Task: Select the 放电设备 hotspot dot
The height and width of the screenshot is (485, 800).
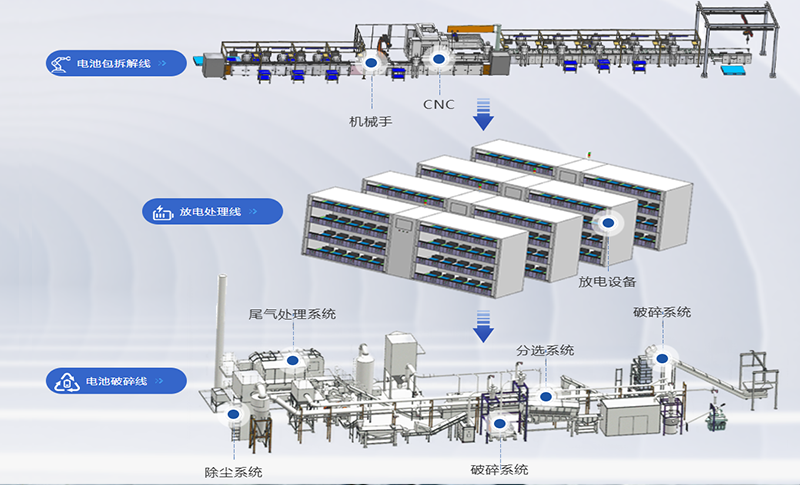Action: click(x=606, y=225)
